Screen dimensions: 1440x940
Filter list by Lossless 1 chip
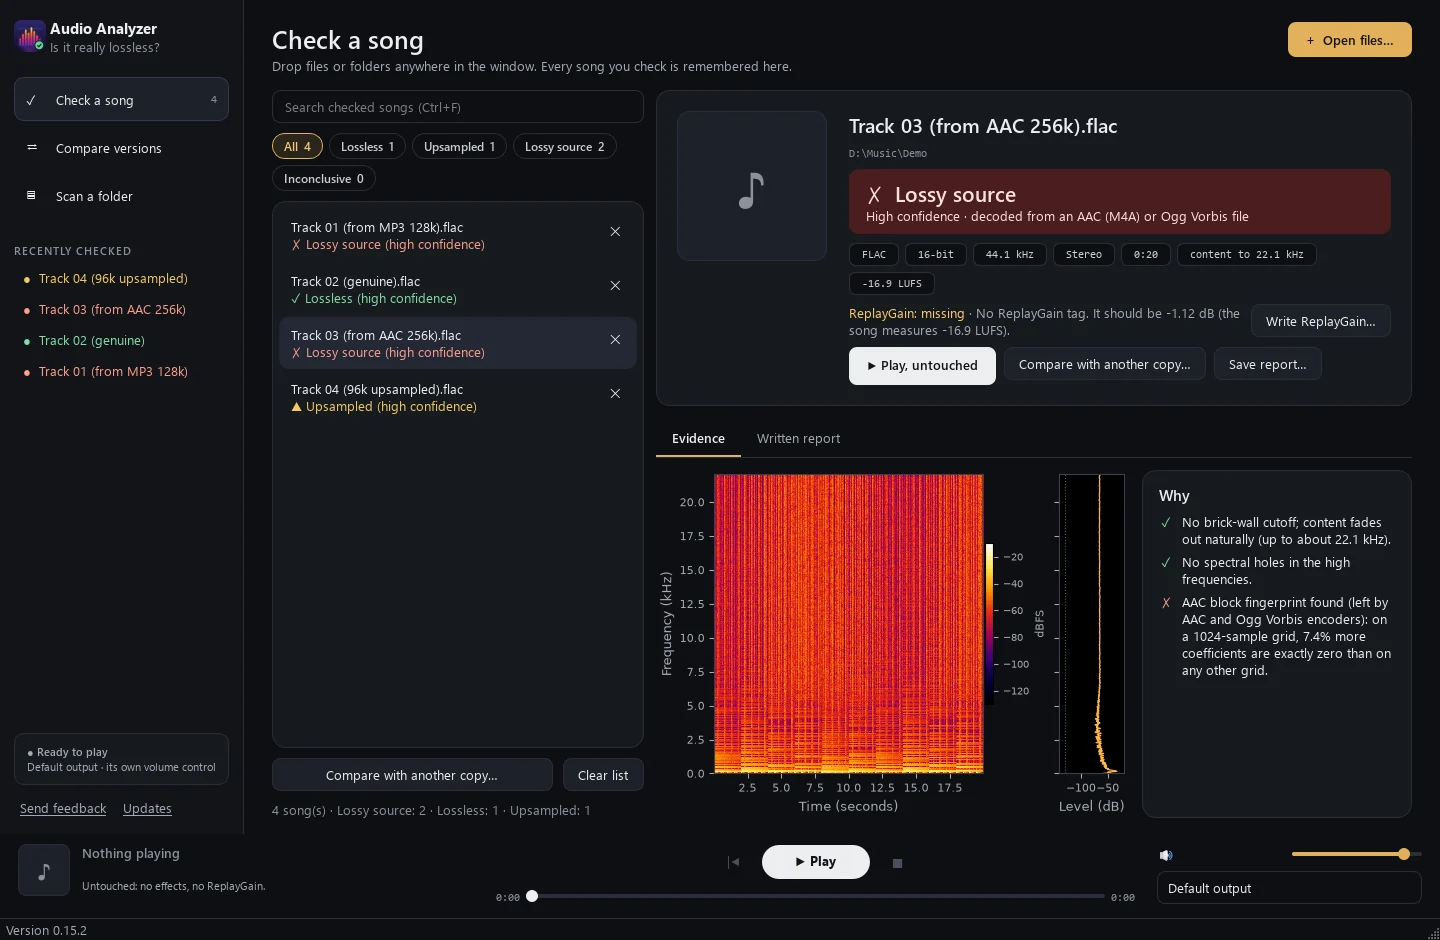point(367,146)
